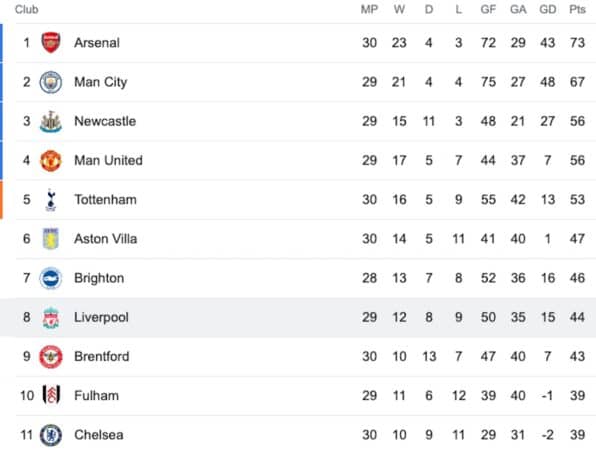596x450 pixels.
Task: Select Arsenal's 73 points value
Action: click(577, 43)
